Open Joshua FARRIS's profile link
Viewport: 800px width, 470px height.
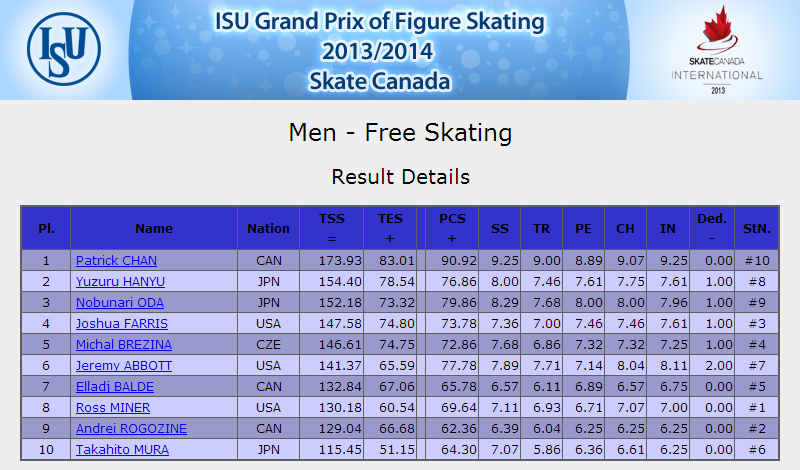122,323
